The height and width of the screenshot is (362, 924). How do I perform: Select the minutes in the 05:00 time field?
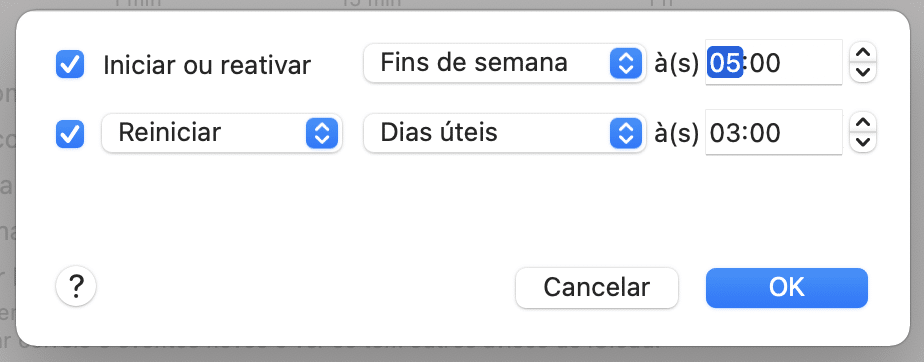pyautogui.click(x=764, y=62)
